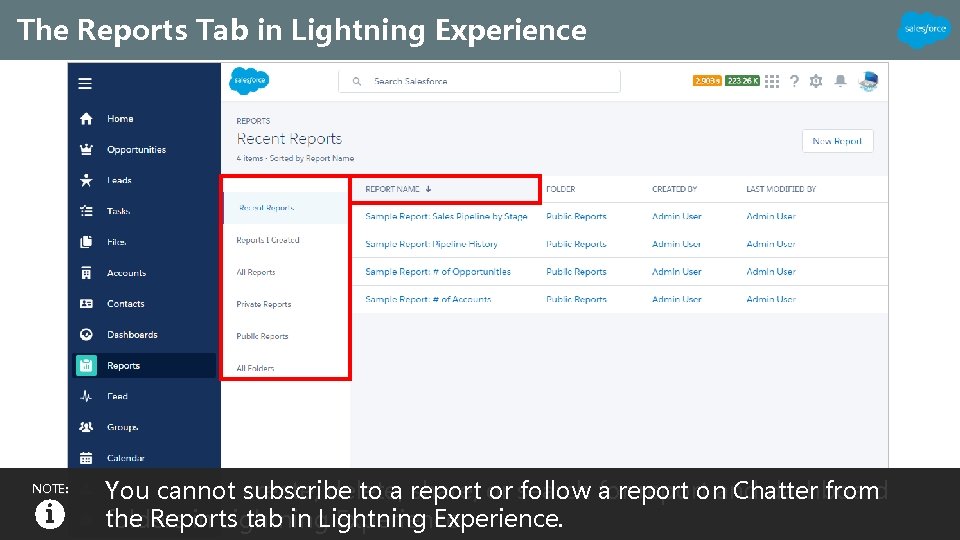Click the Salesforce cloud logo in header

[x=249, y=81]
